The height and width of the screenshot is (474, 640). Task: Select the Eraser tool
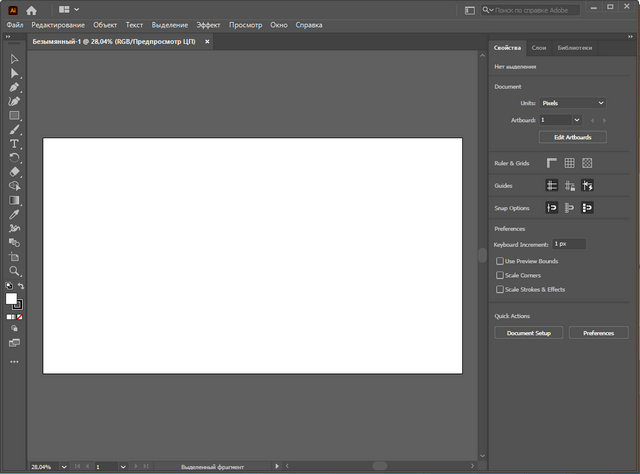[x=14, y=172]
